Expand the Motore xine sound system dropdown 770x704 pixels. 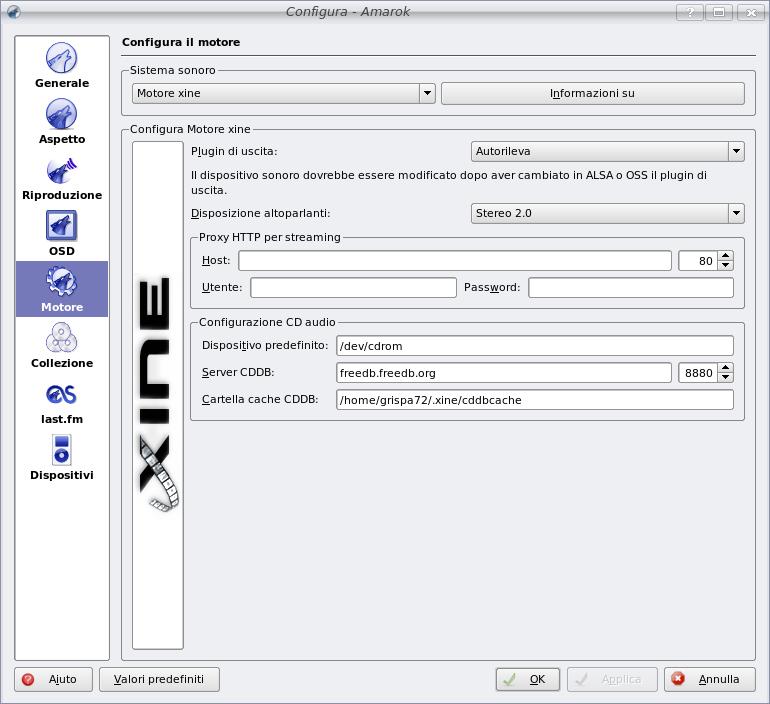tap(427, 94)
